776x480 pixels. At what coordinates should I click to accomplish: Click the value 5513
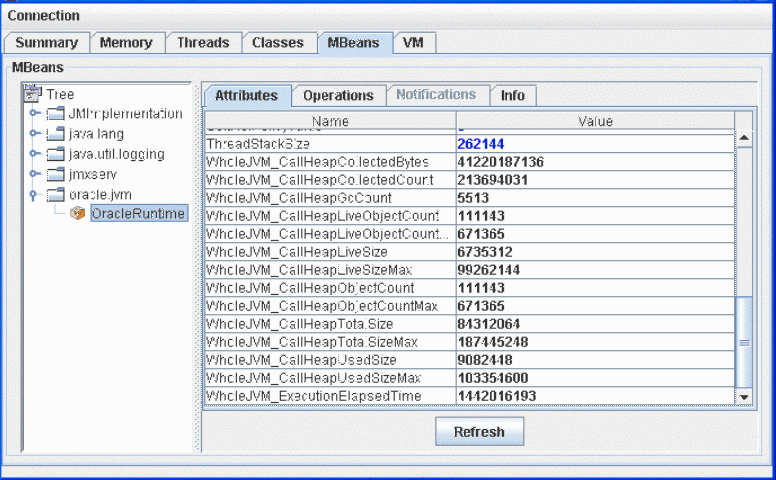(473, 198)
